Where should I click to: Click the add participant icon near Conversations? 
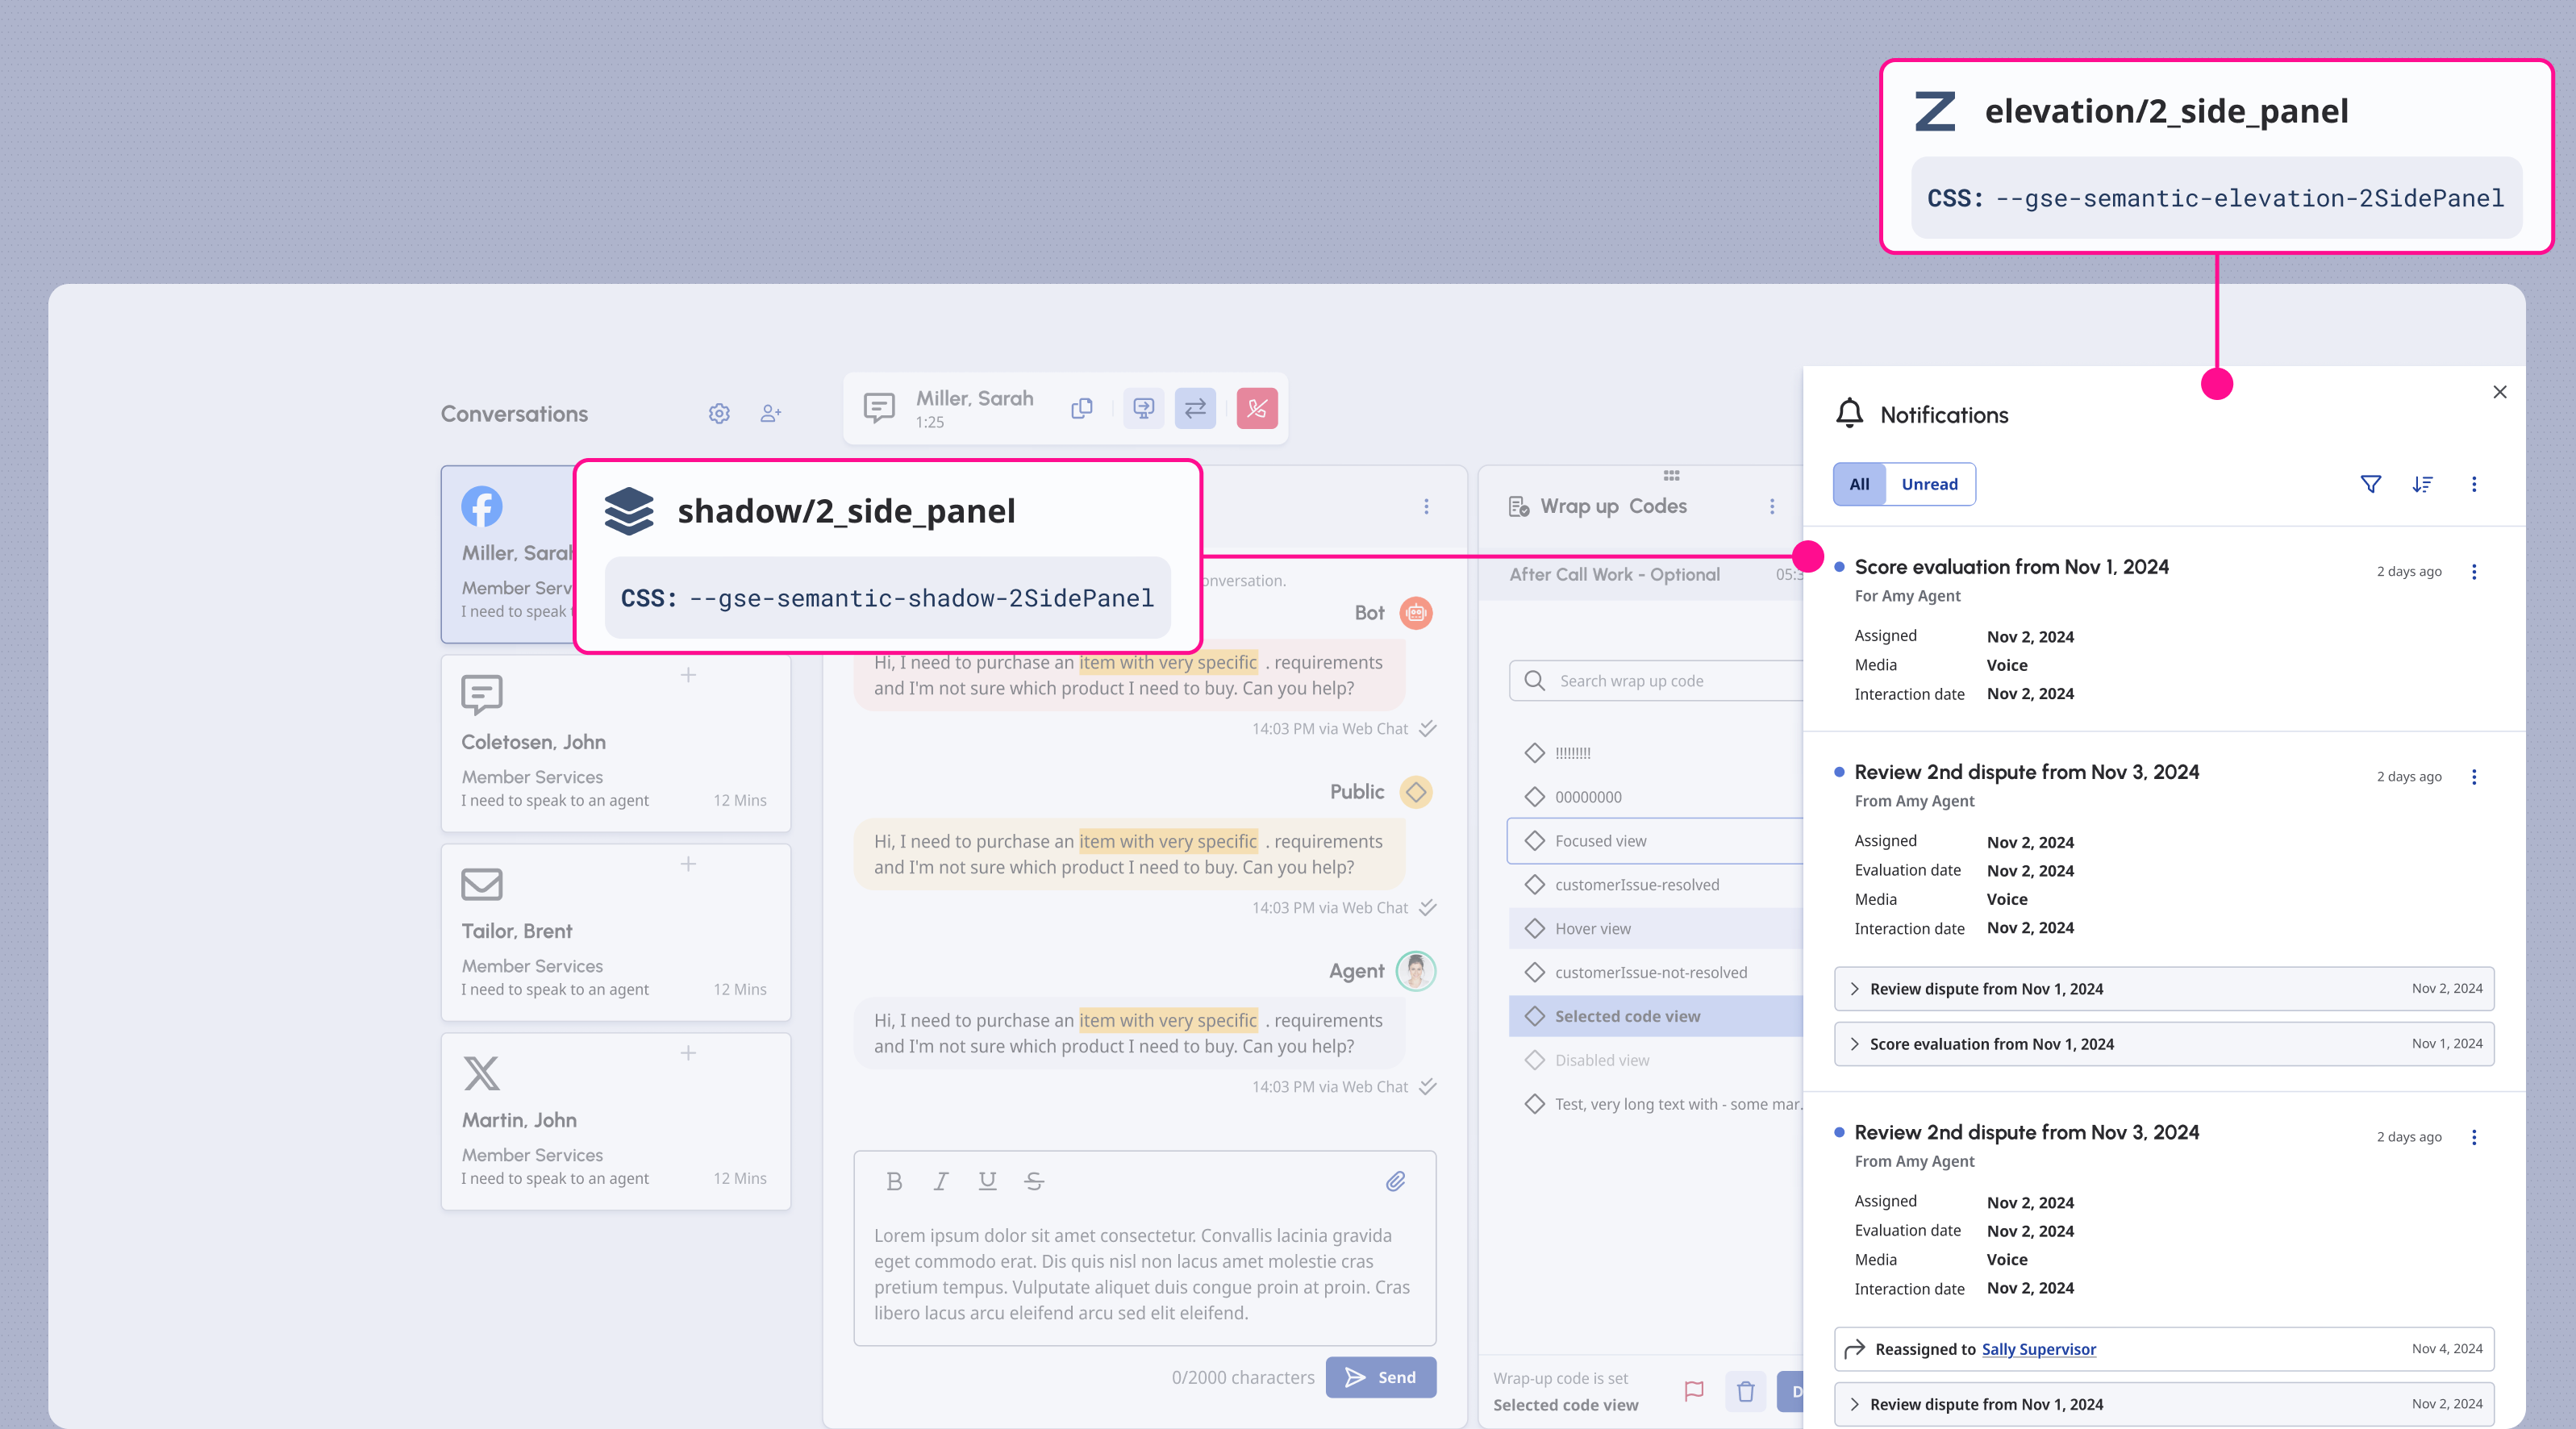(770, 413)
